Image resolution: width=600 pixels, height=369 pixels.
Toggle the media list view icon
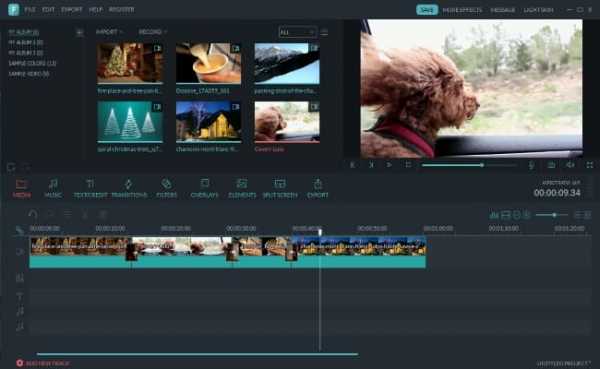(x=324, y=33)
